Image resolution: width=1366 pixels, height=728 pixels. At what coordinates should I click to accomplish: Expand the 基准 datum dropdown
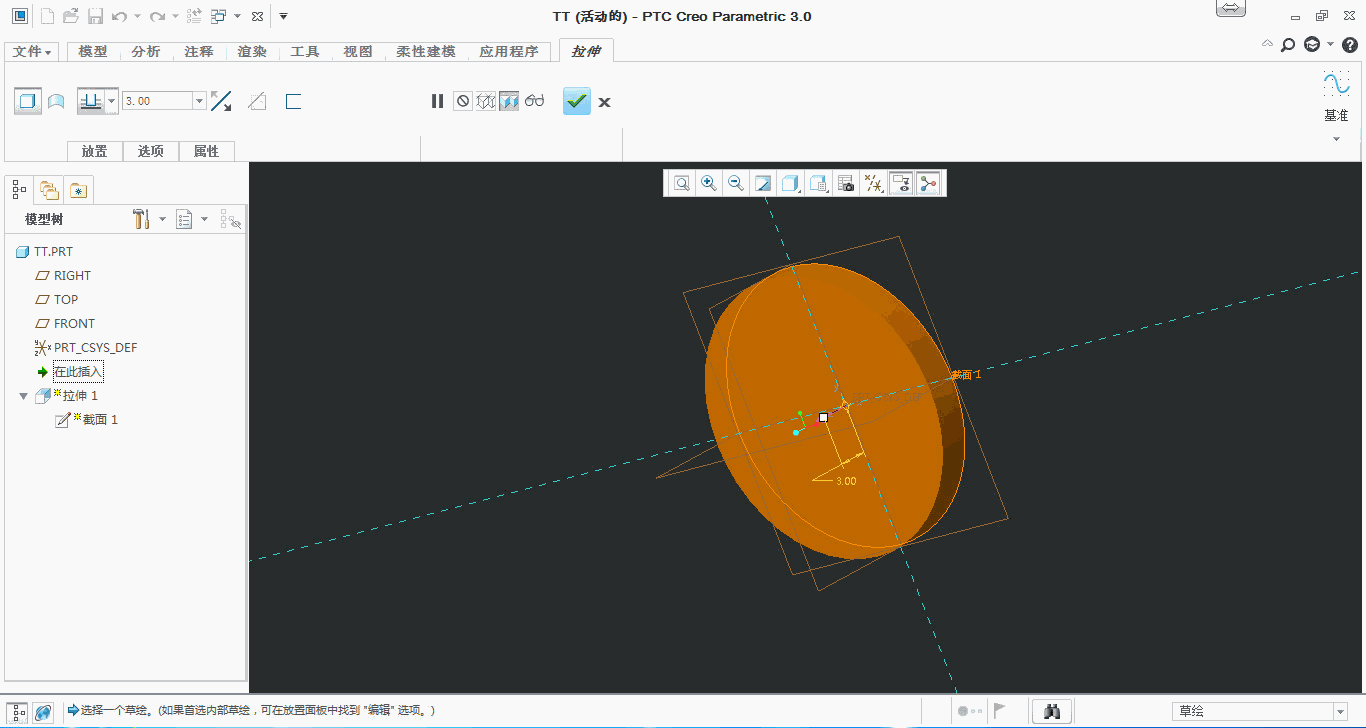(x=1336, y=139)
